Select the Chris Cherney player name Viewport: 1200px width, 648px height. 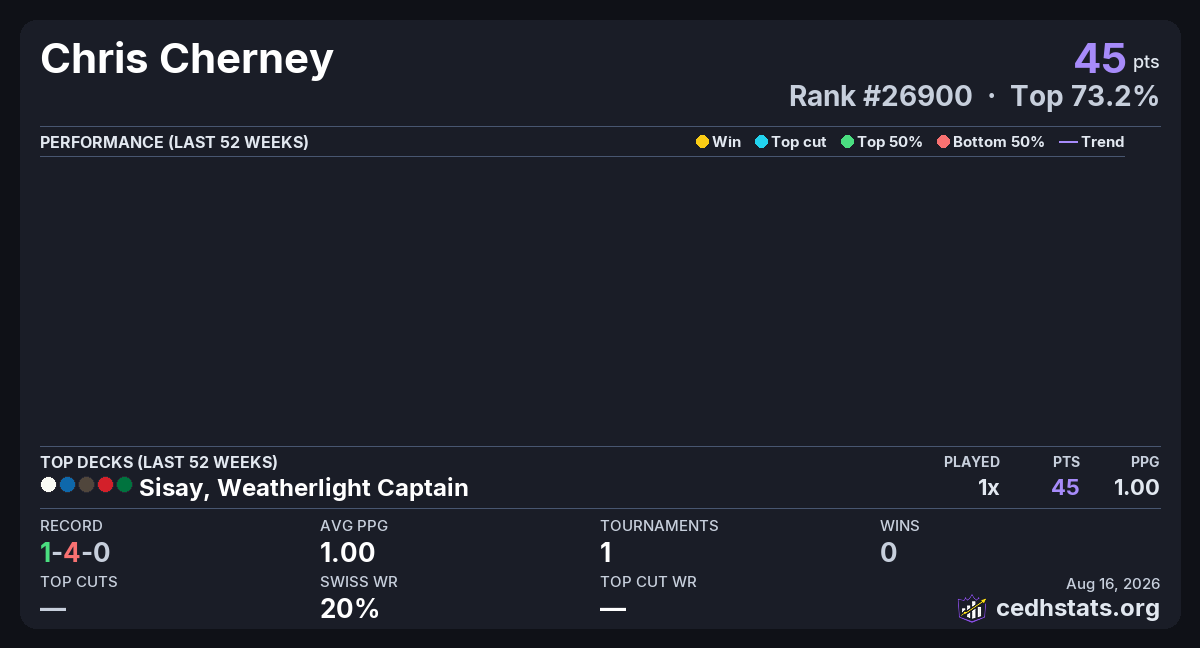[187, 59]
